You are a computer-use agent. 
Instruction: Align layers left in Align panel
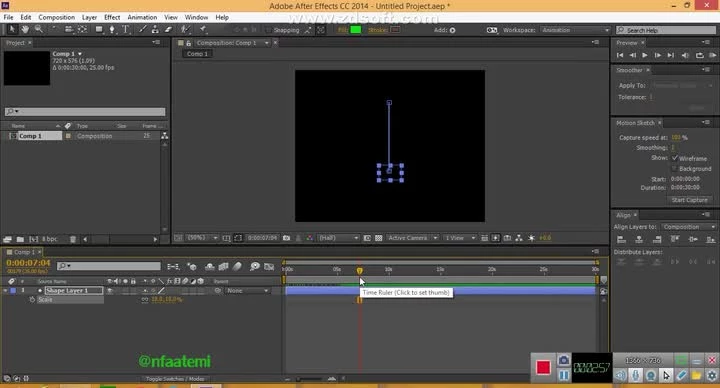click(621, 239)
